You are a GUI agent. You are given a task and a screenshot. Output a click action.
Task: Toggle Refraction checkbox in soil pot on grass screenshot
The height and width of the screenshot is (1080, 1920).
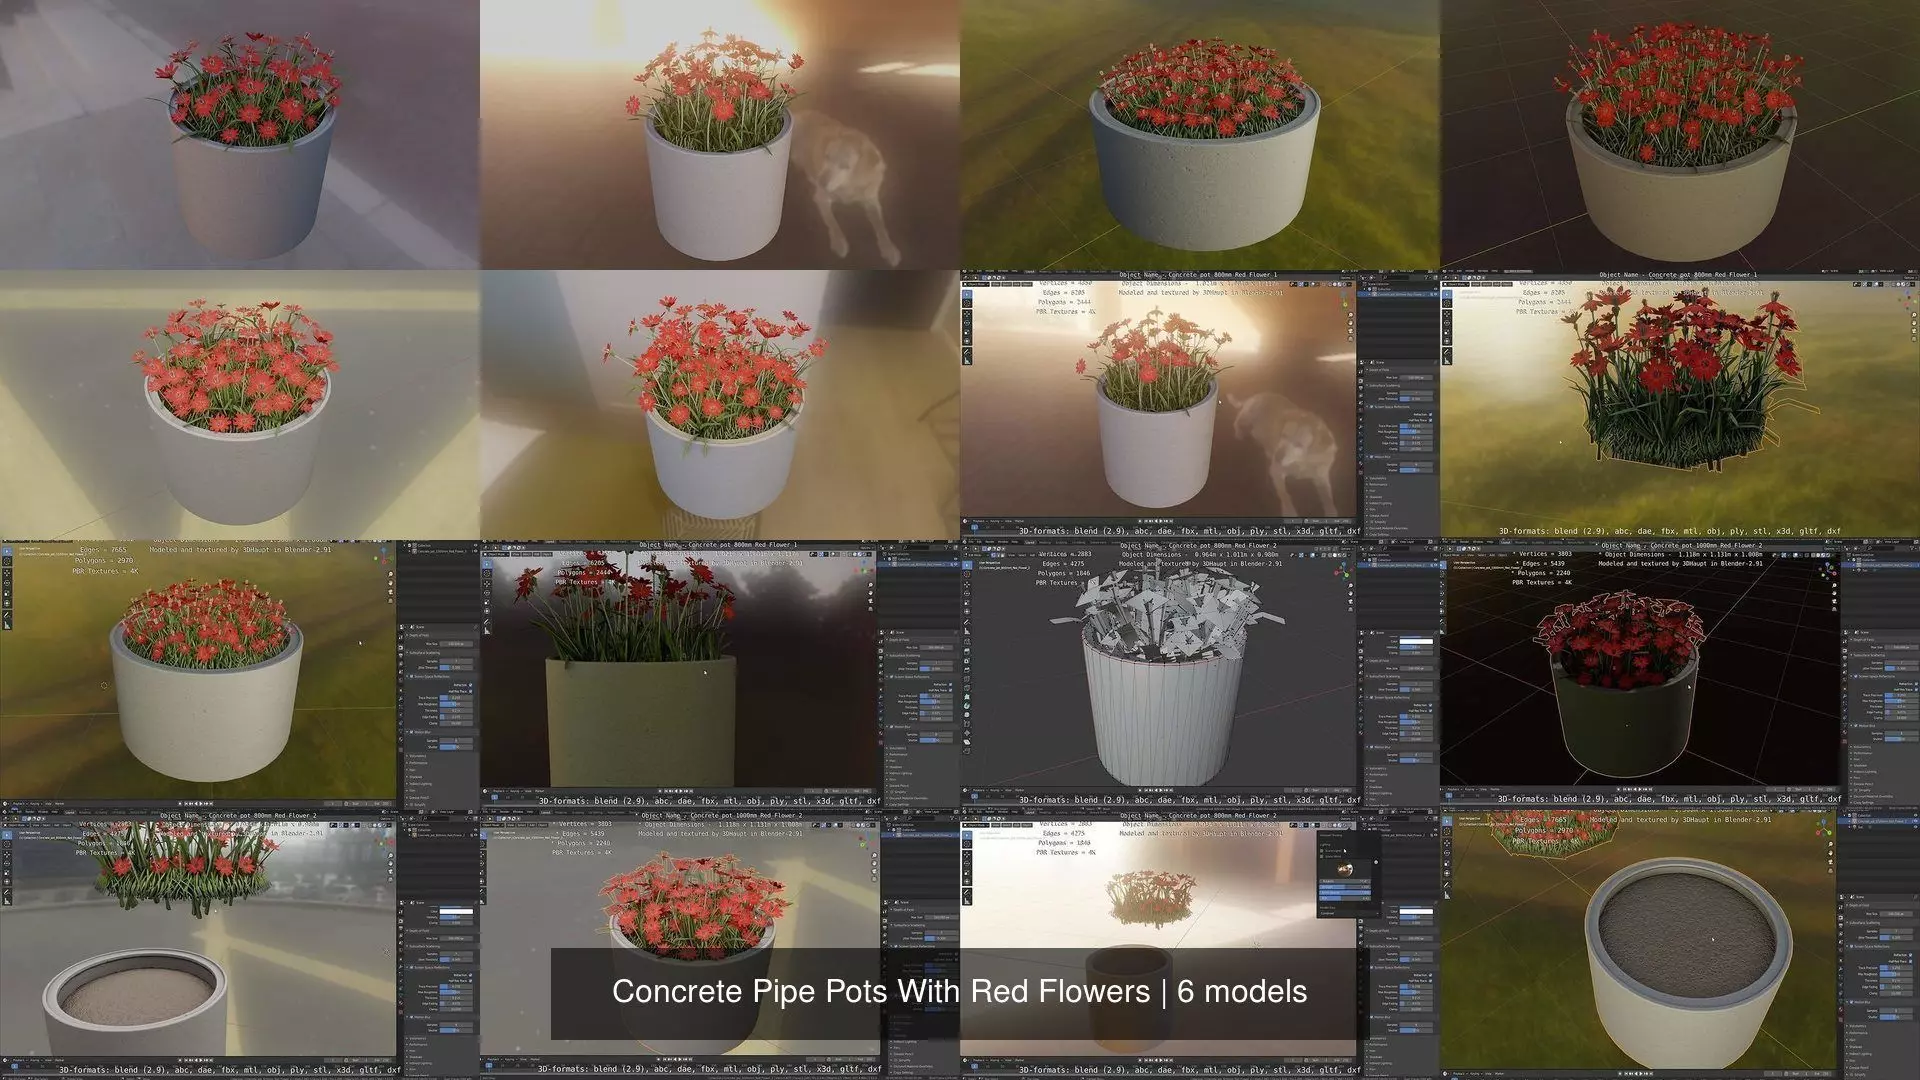click(1910, 955)
